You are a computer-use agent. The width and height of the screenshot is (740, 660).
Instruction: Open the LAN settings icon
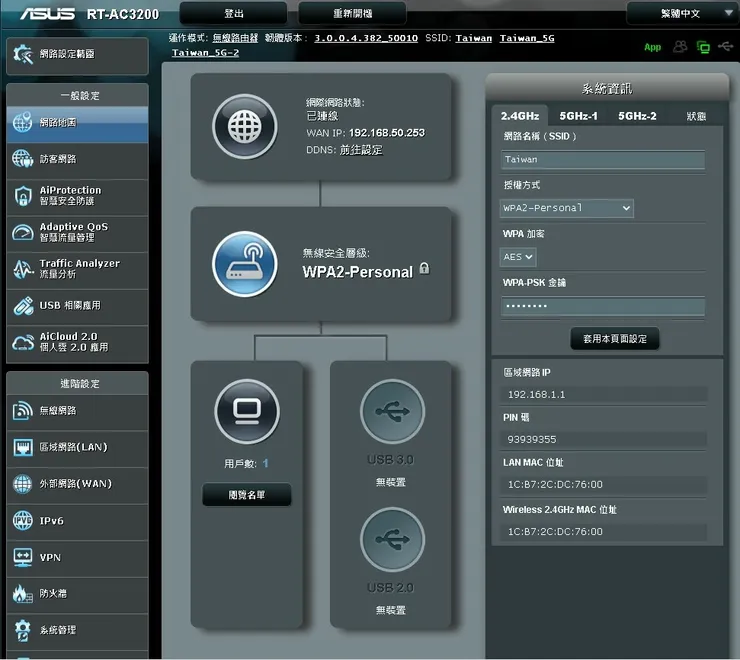click(23, 447)
